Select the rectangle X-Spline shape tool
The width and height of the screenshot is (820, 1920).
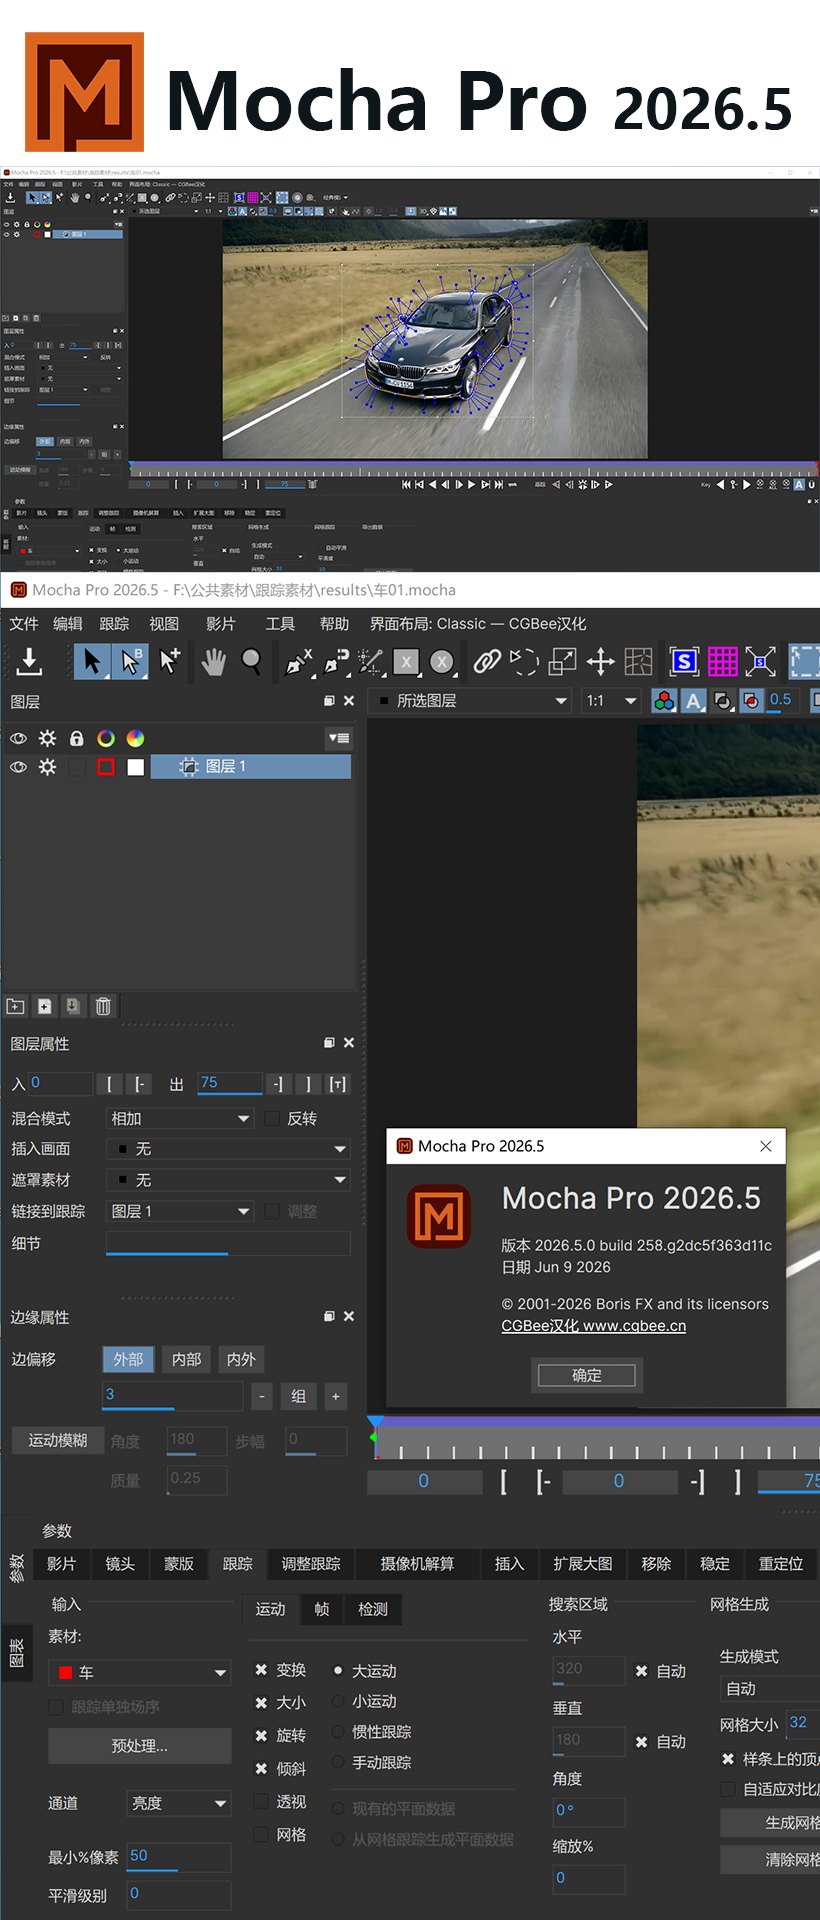pyautogui.click(x=405, y=661)
